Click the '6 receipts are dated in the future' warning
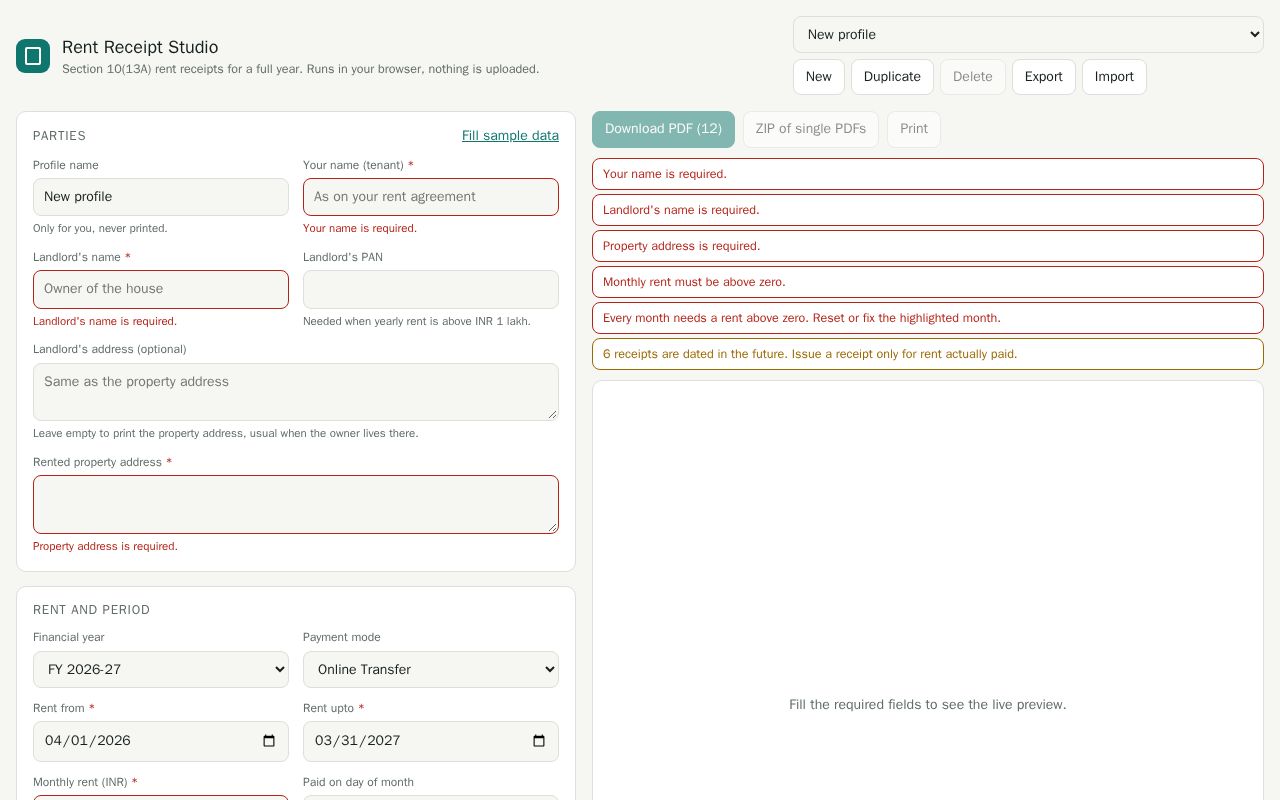Viewport: 1280px width, 800px height. pos(928,354)
